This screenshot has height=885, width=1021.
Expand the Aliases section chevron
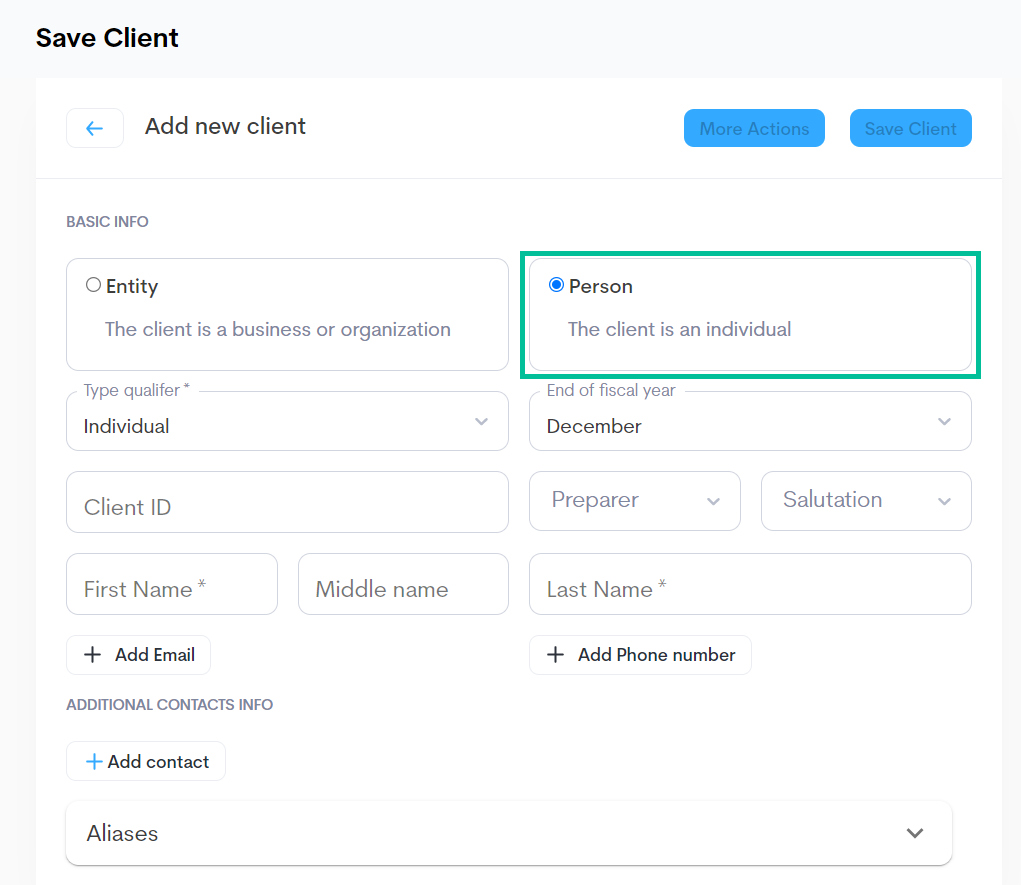point(914,833)
